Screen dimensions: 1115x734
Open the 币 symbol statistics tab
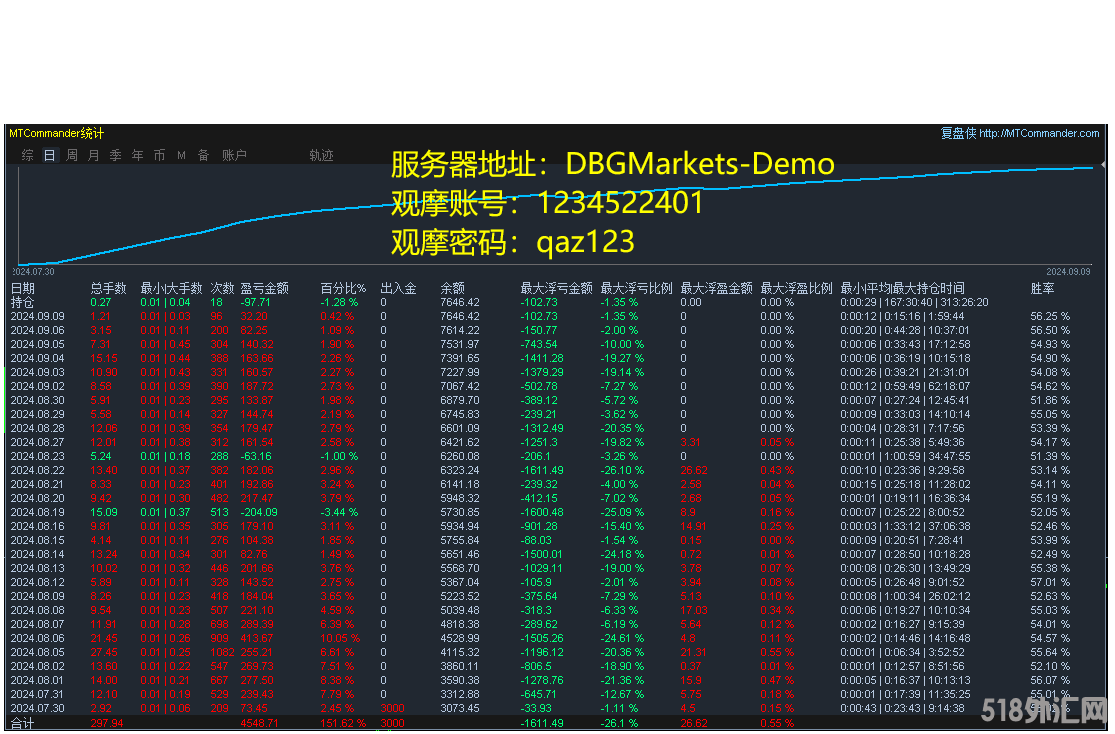159,155
